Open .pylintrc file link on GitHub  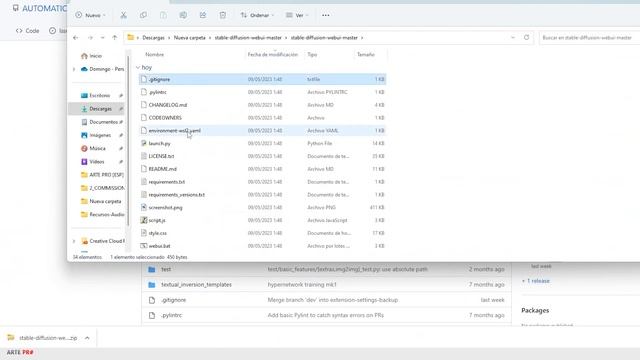[171, 315]
